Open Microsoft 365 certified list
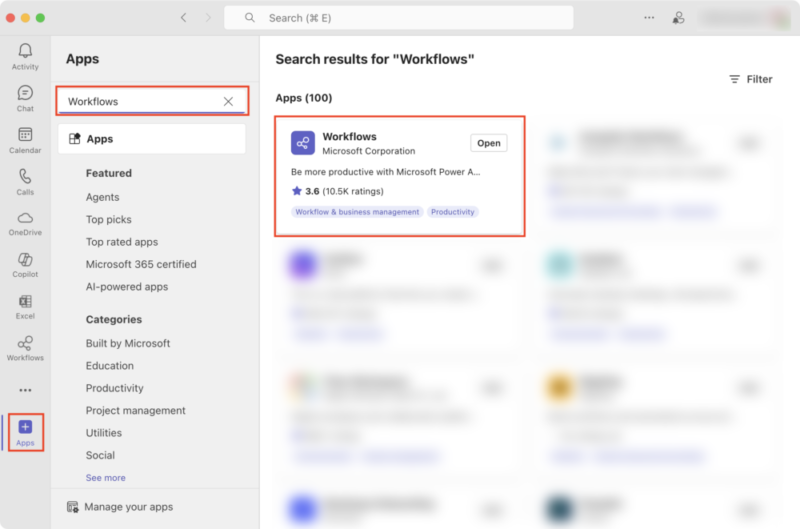800x529 pixels. click(141, 264)
